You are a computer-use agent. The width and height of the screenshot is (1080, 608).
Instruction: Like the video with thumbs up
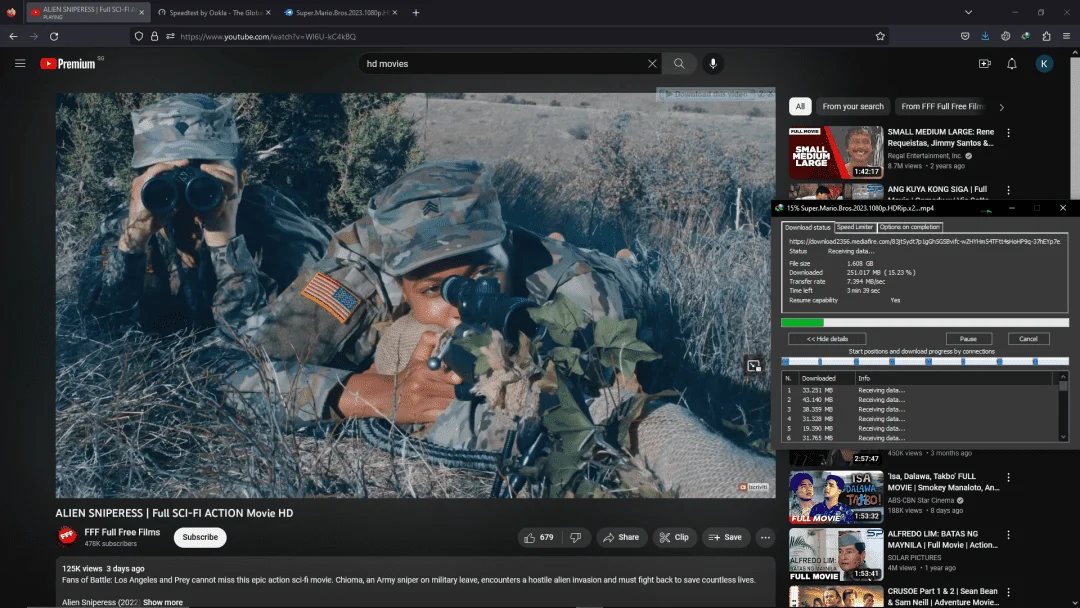539,537
